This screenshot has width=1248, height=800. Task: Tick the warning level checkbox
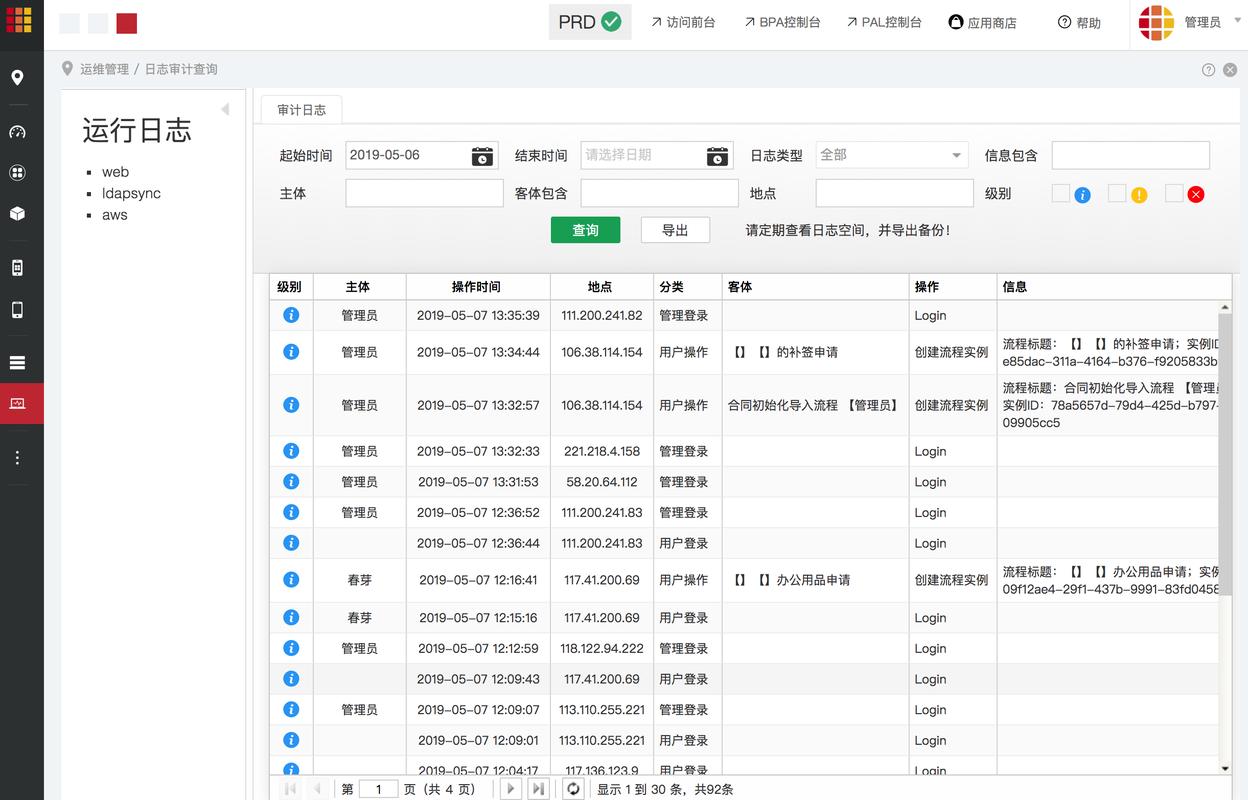(x=1117, y=193)
